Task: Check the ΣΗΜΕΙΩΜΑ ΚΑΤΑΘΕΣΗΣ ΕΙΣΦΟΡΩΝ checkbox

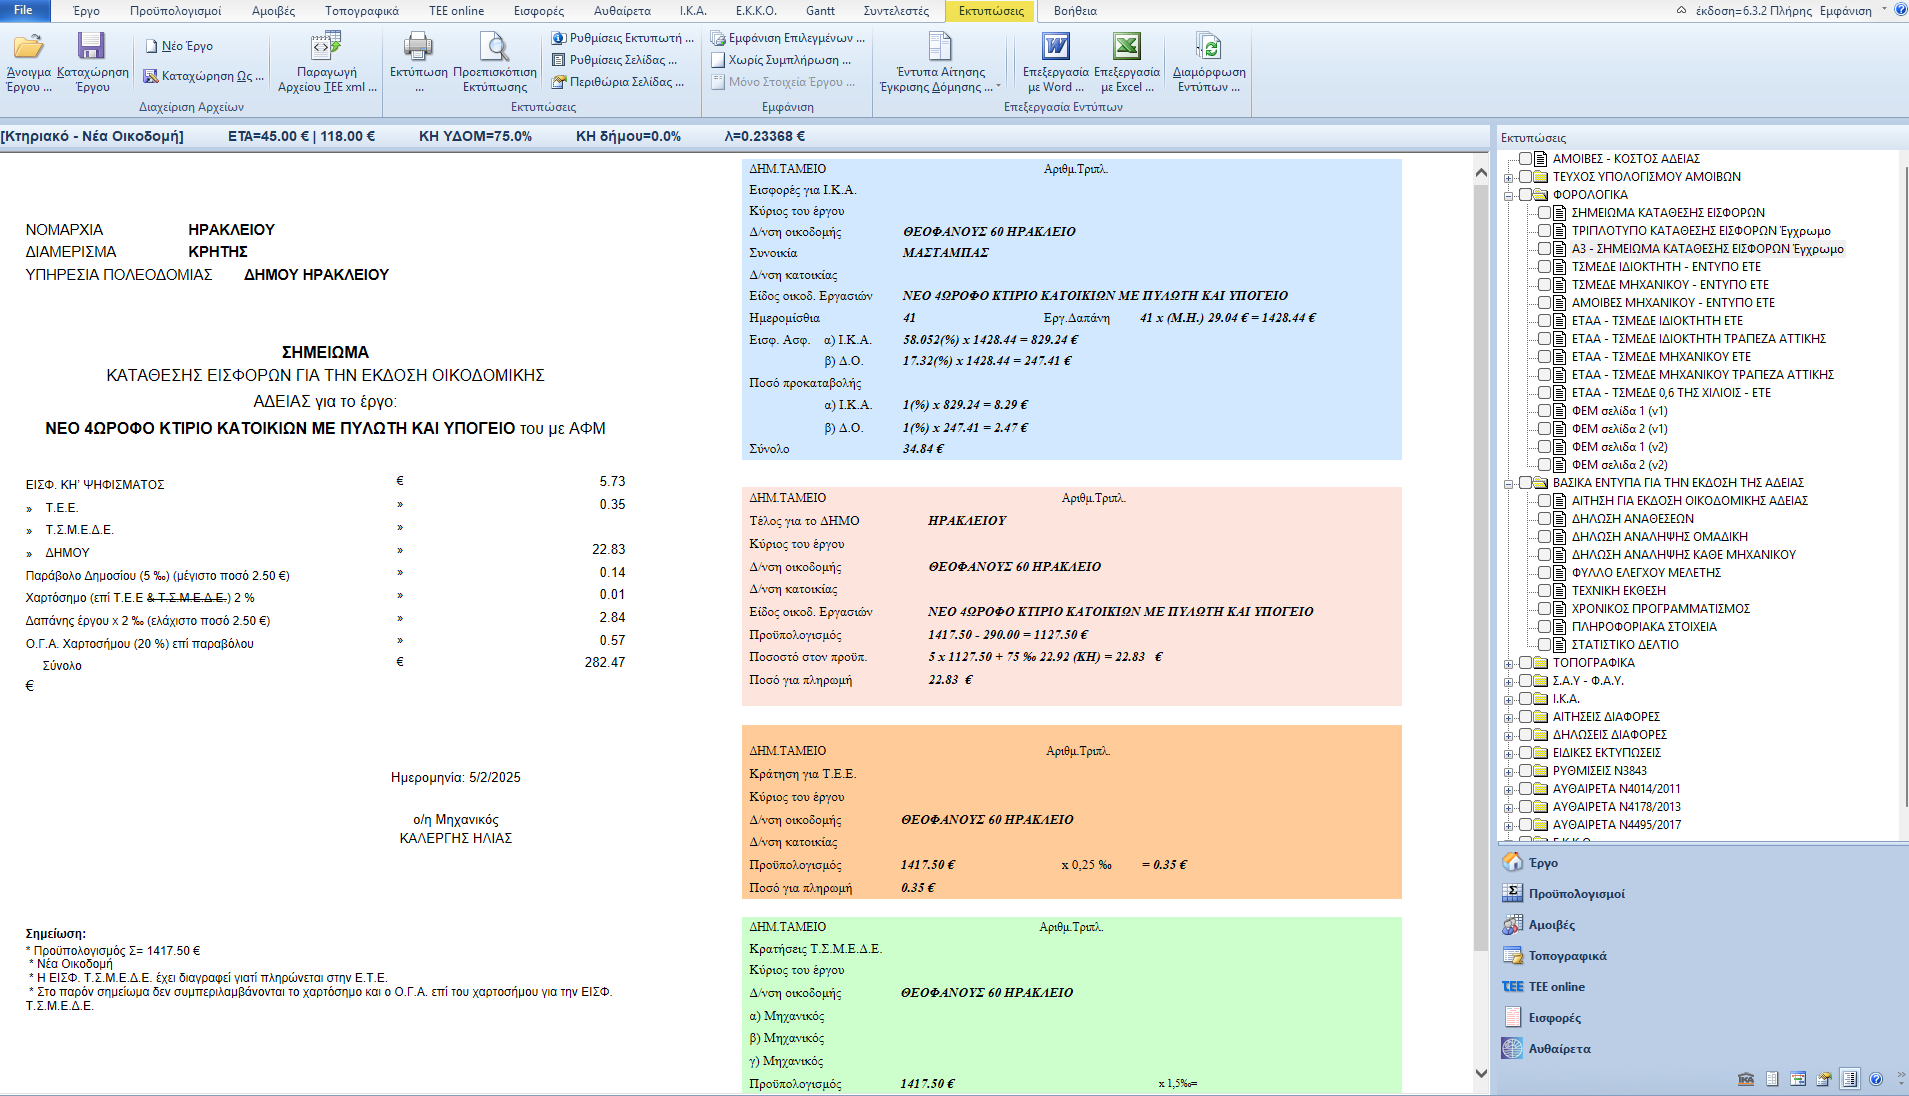Action: 1545,213
